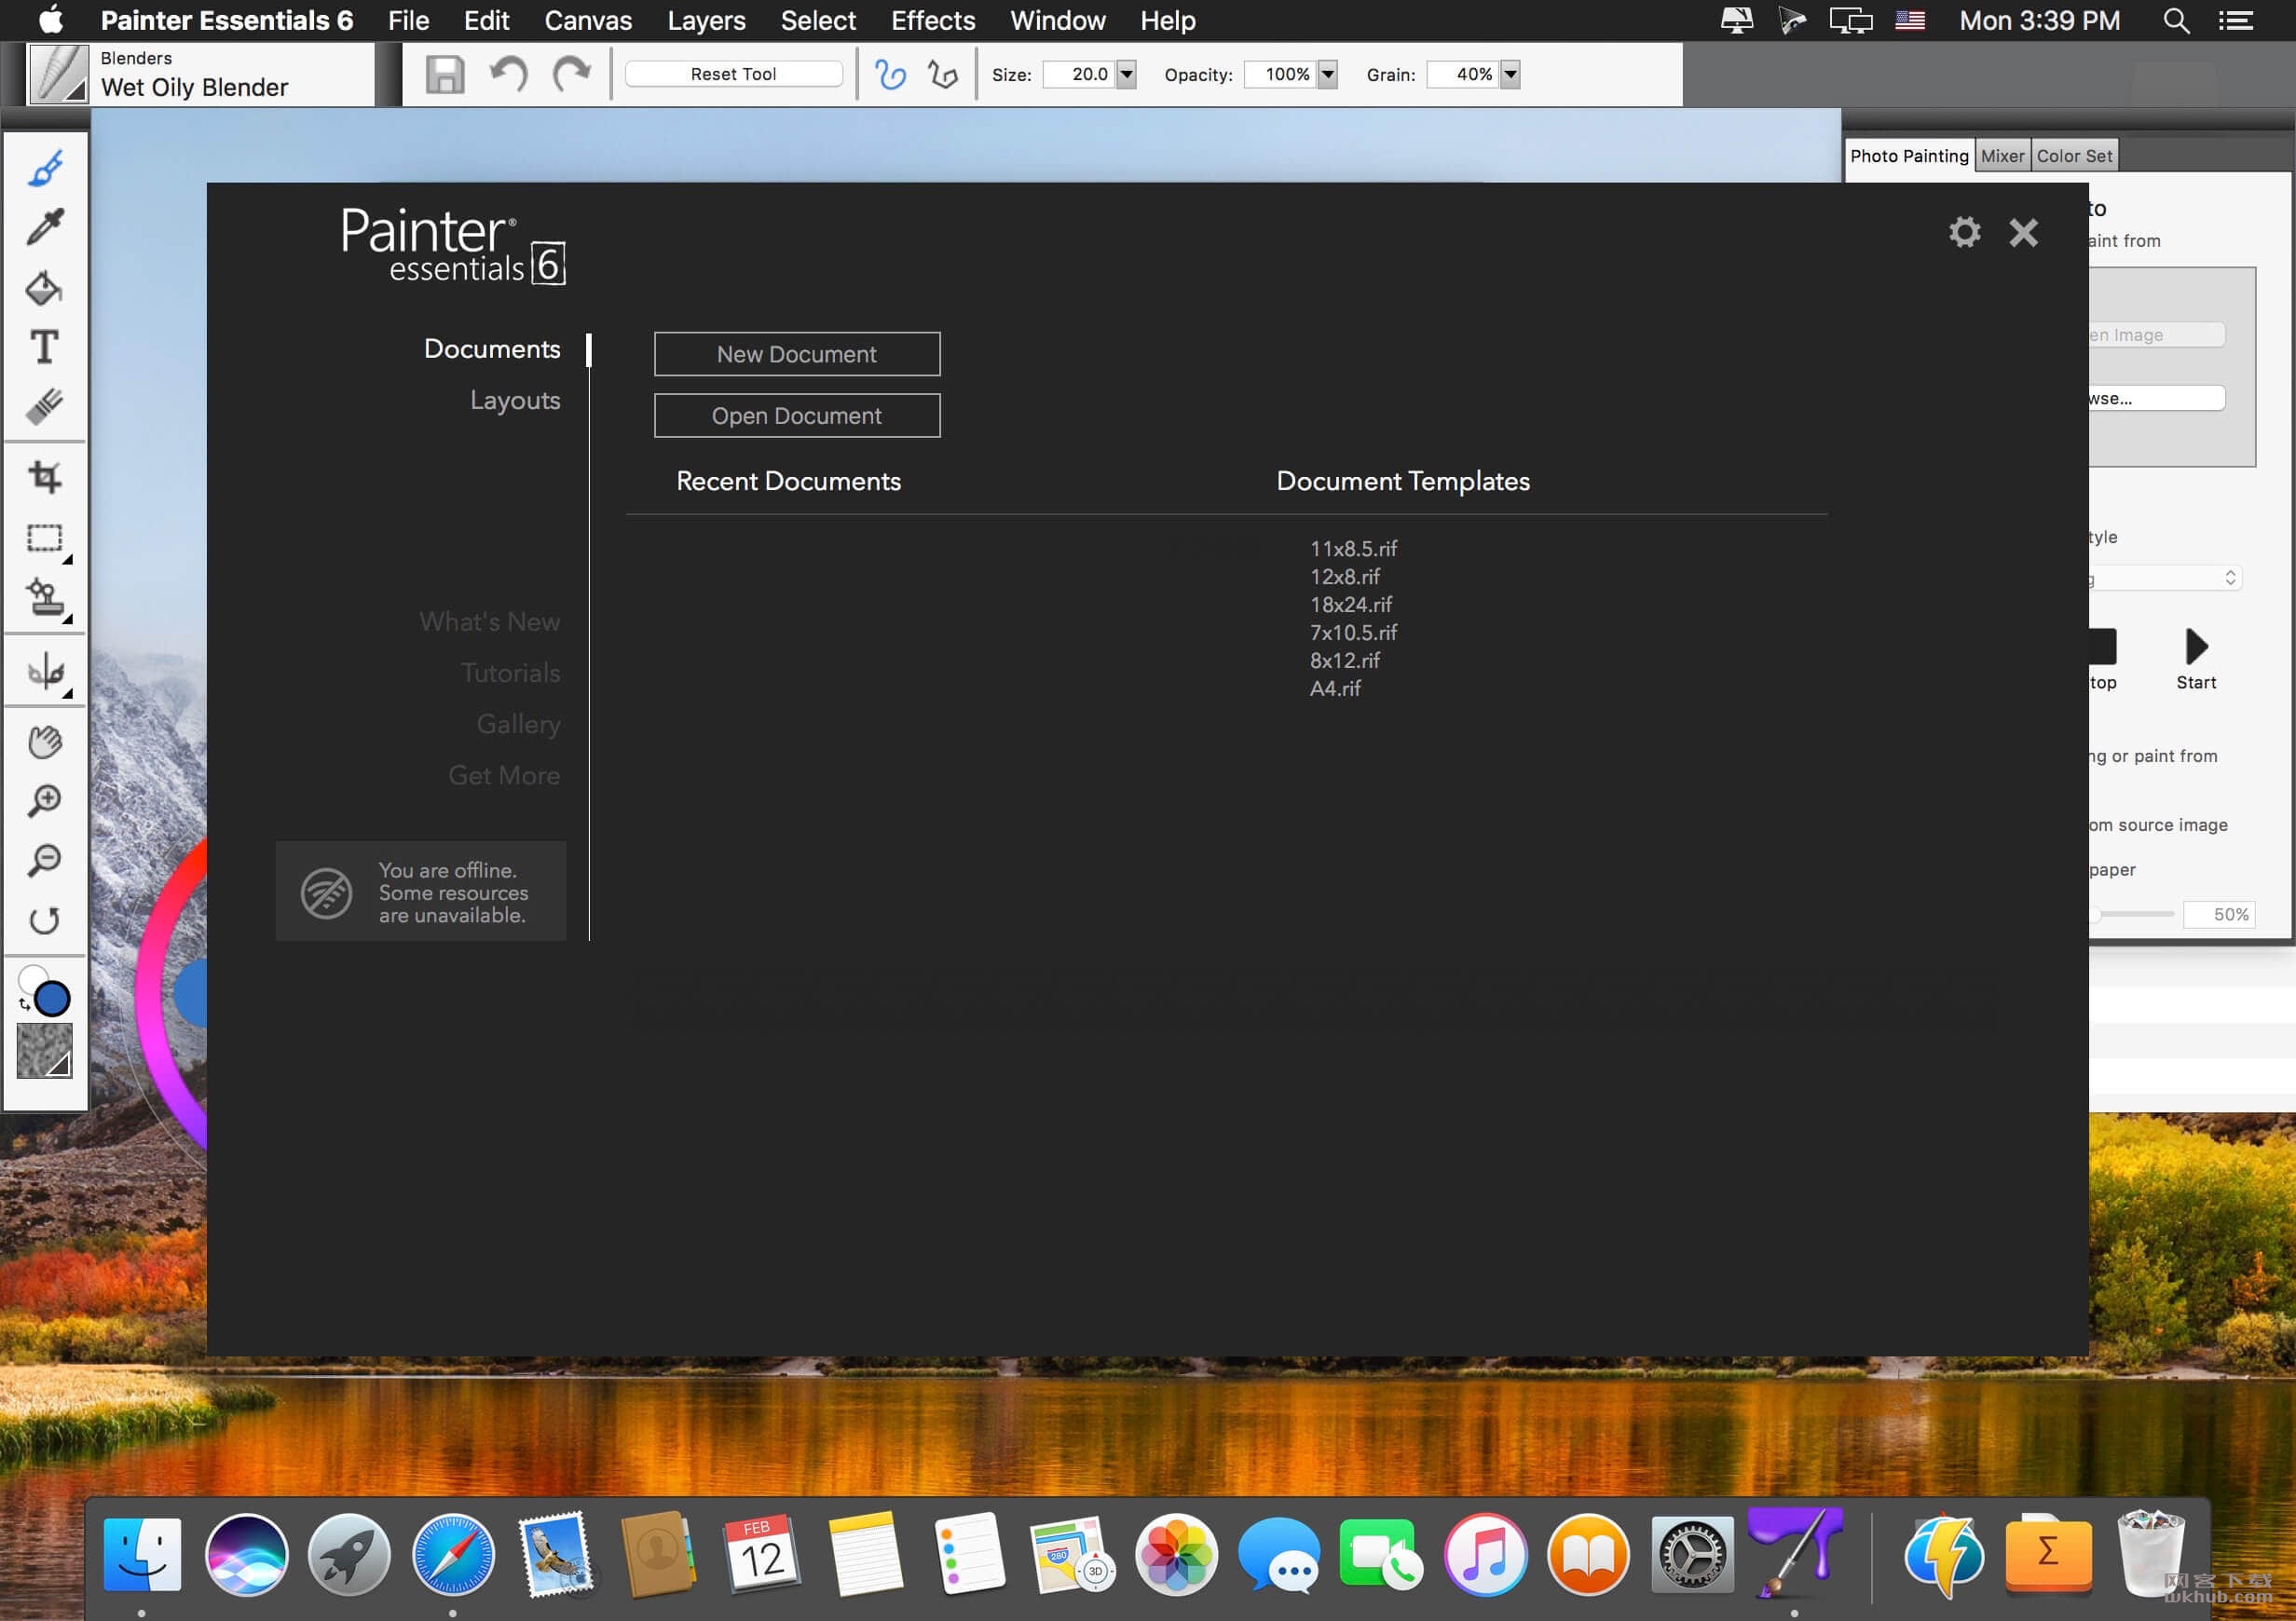Close the welcome screen with X

[x=2024, y=232]
